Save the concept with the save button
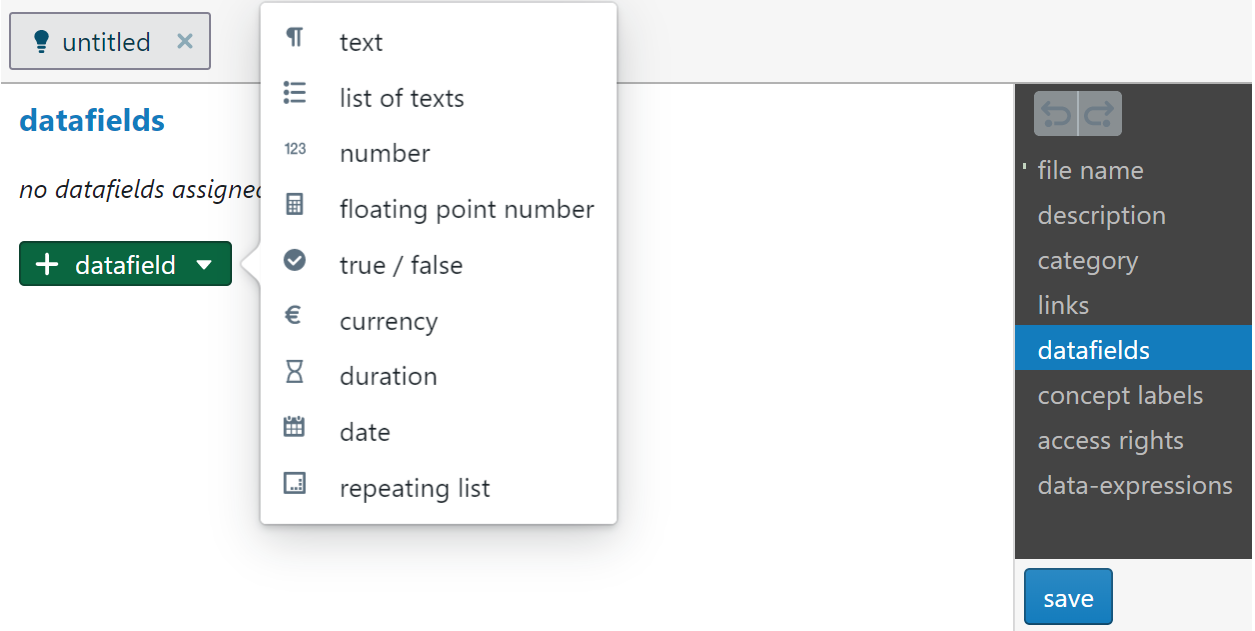 click(x=1068, y=598)
